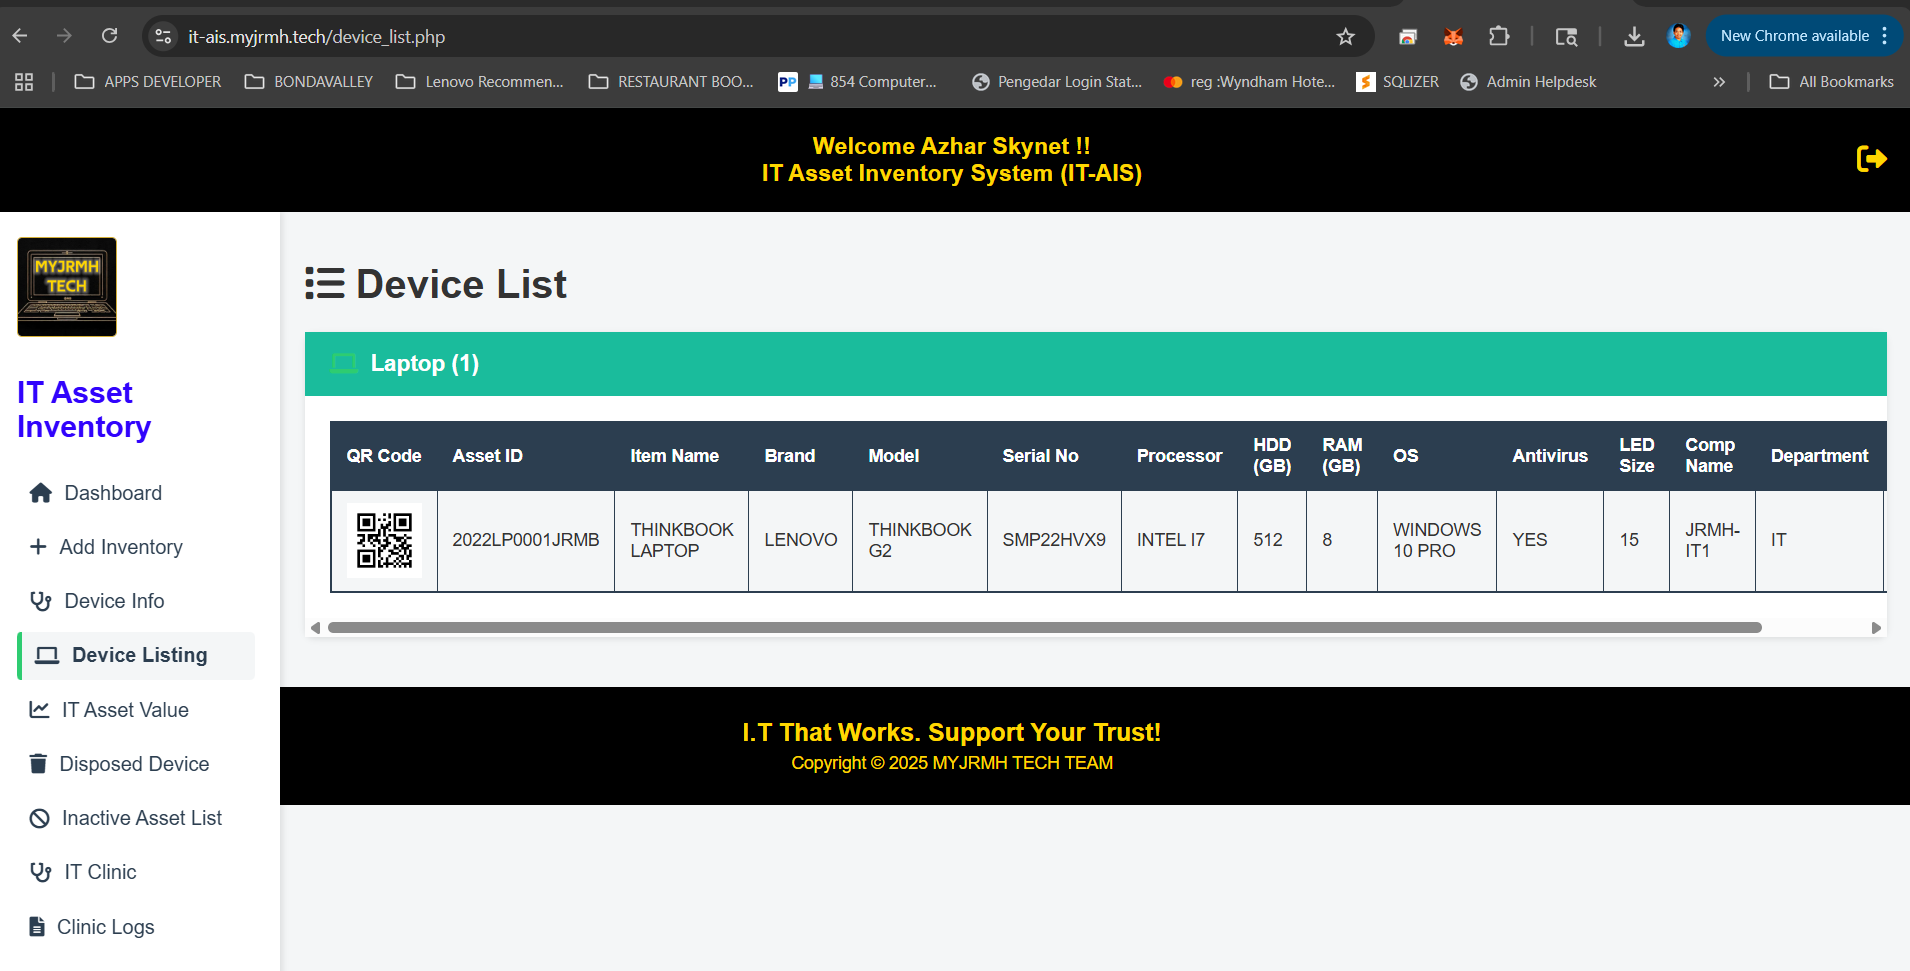Click New Chrome available update button
This screenshot has width=1910, height=971.
coord(1794,36)
